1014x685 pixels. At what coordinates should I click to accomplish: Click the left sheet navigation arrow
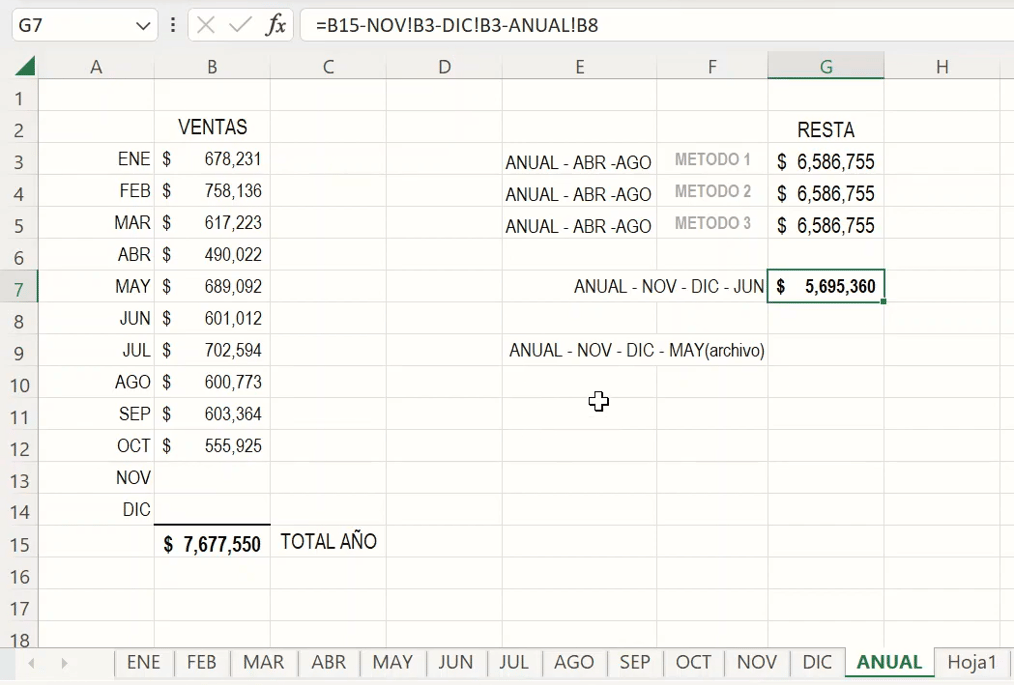click(x=30, y=663)
